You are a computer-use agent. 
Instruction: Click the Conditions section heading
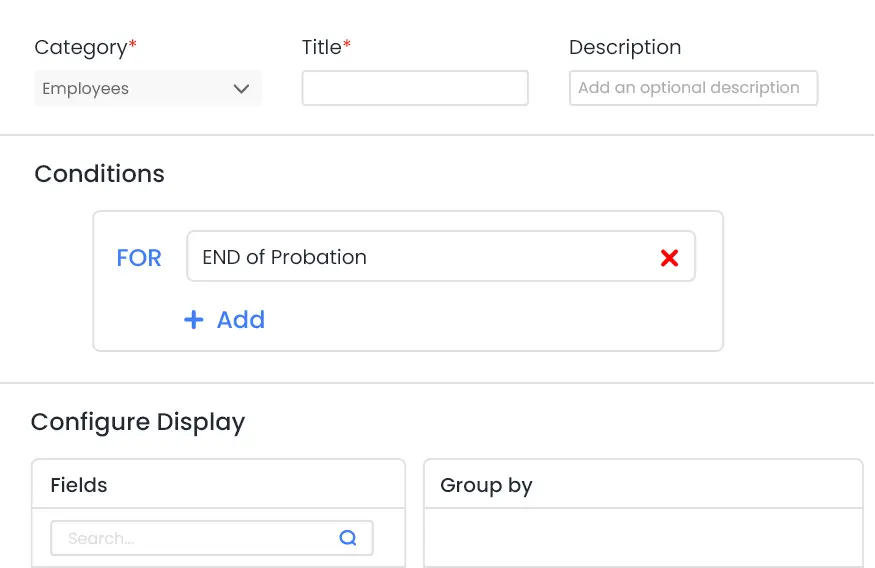click(99, 174)
